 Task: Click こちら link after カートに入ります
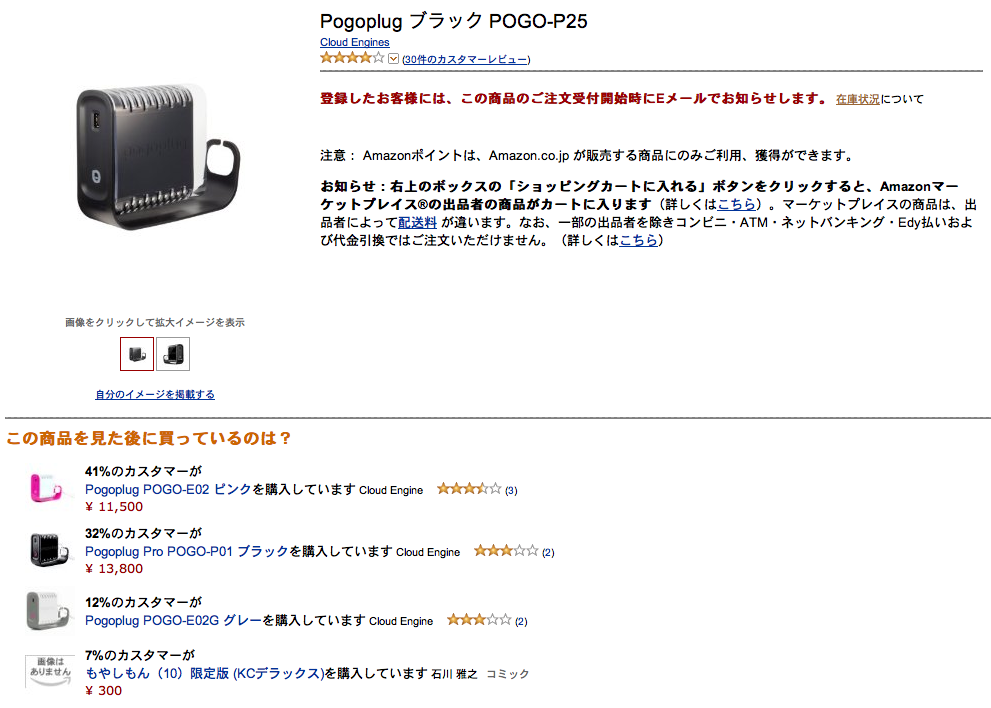click(x=736, y=204)
